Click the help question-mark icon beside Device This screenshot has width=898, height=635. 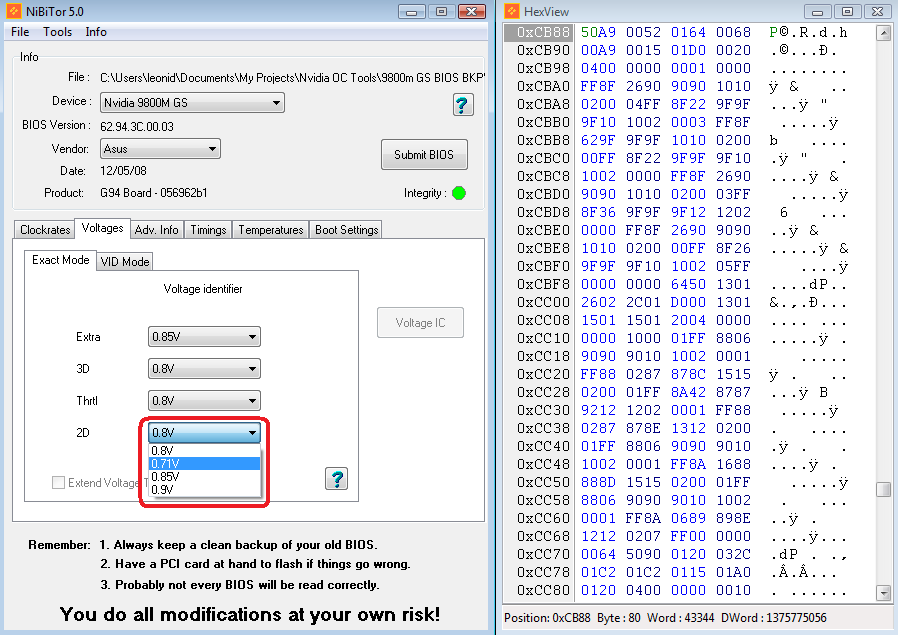tap(463, 105)
